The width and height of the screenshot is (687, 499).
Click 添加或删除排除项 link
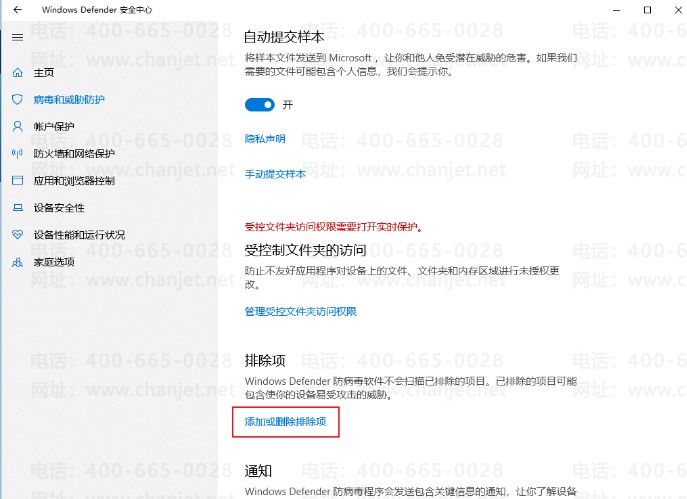pos(285,421)
